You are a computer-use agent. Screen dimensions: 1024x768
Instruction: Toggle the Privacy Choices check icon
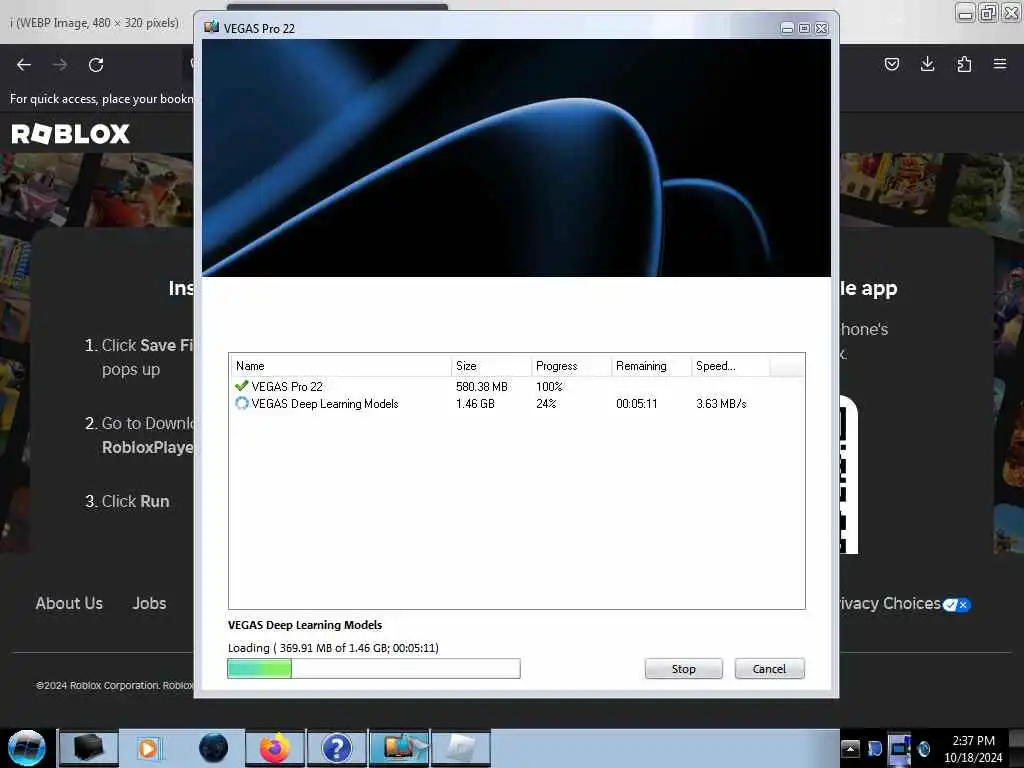(957, 605)
